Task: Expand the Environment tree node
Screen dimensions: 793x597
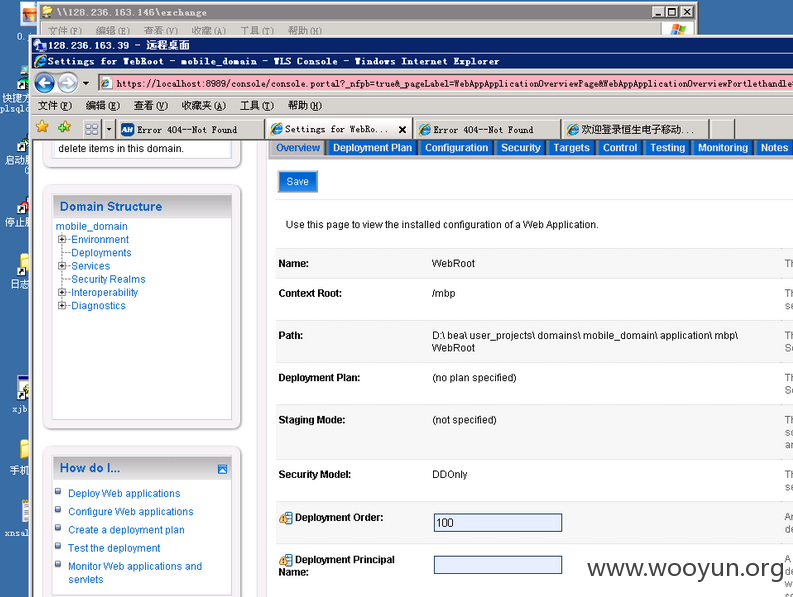Action: 62,239
